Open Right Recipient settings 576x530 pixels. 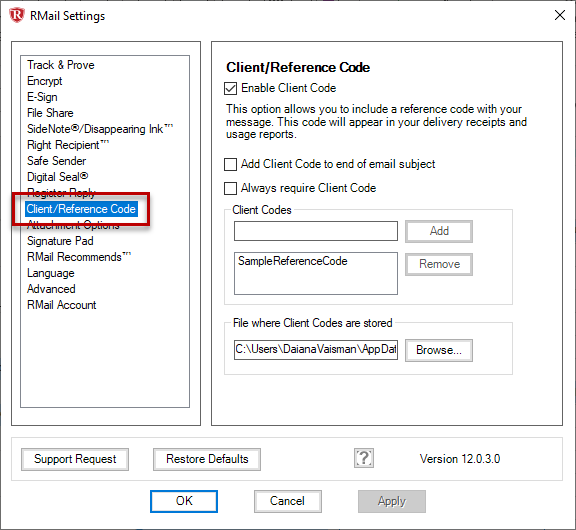[x=68, y=145]
